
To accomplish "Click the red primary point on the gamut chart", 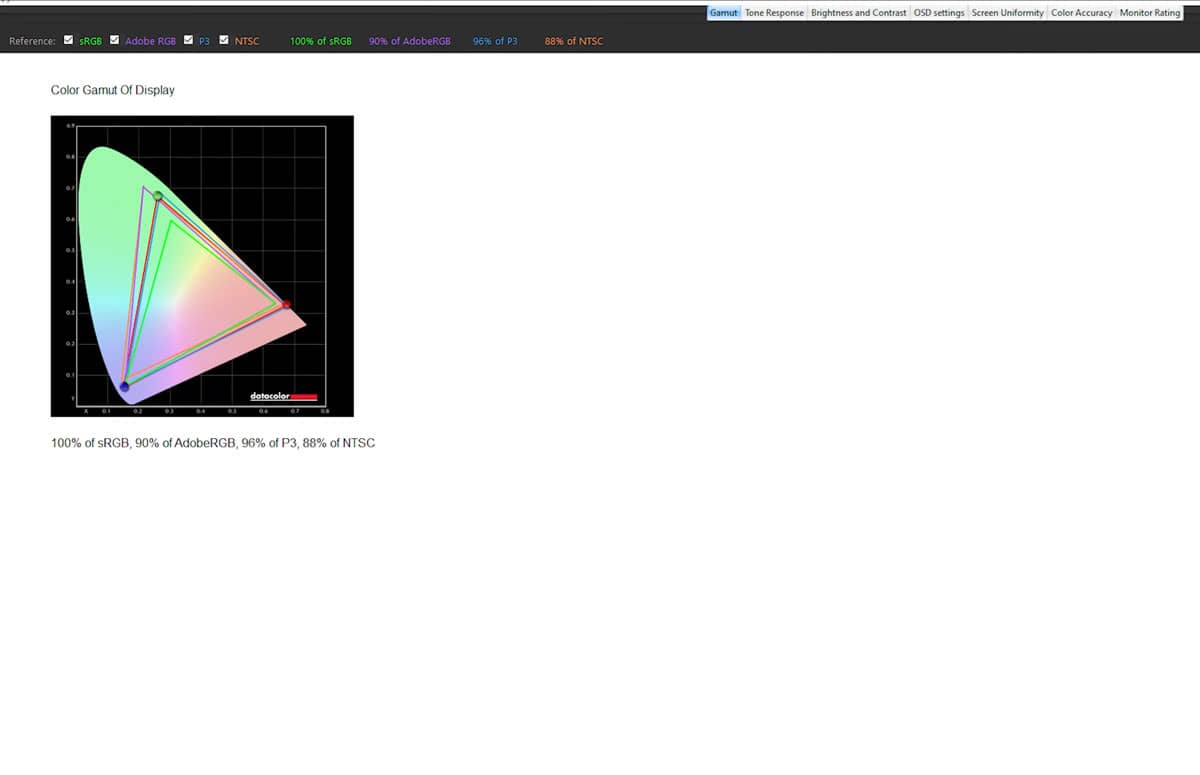I will pos(286,304).
